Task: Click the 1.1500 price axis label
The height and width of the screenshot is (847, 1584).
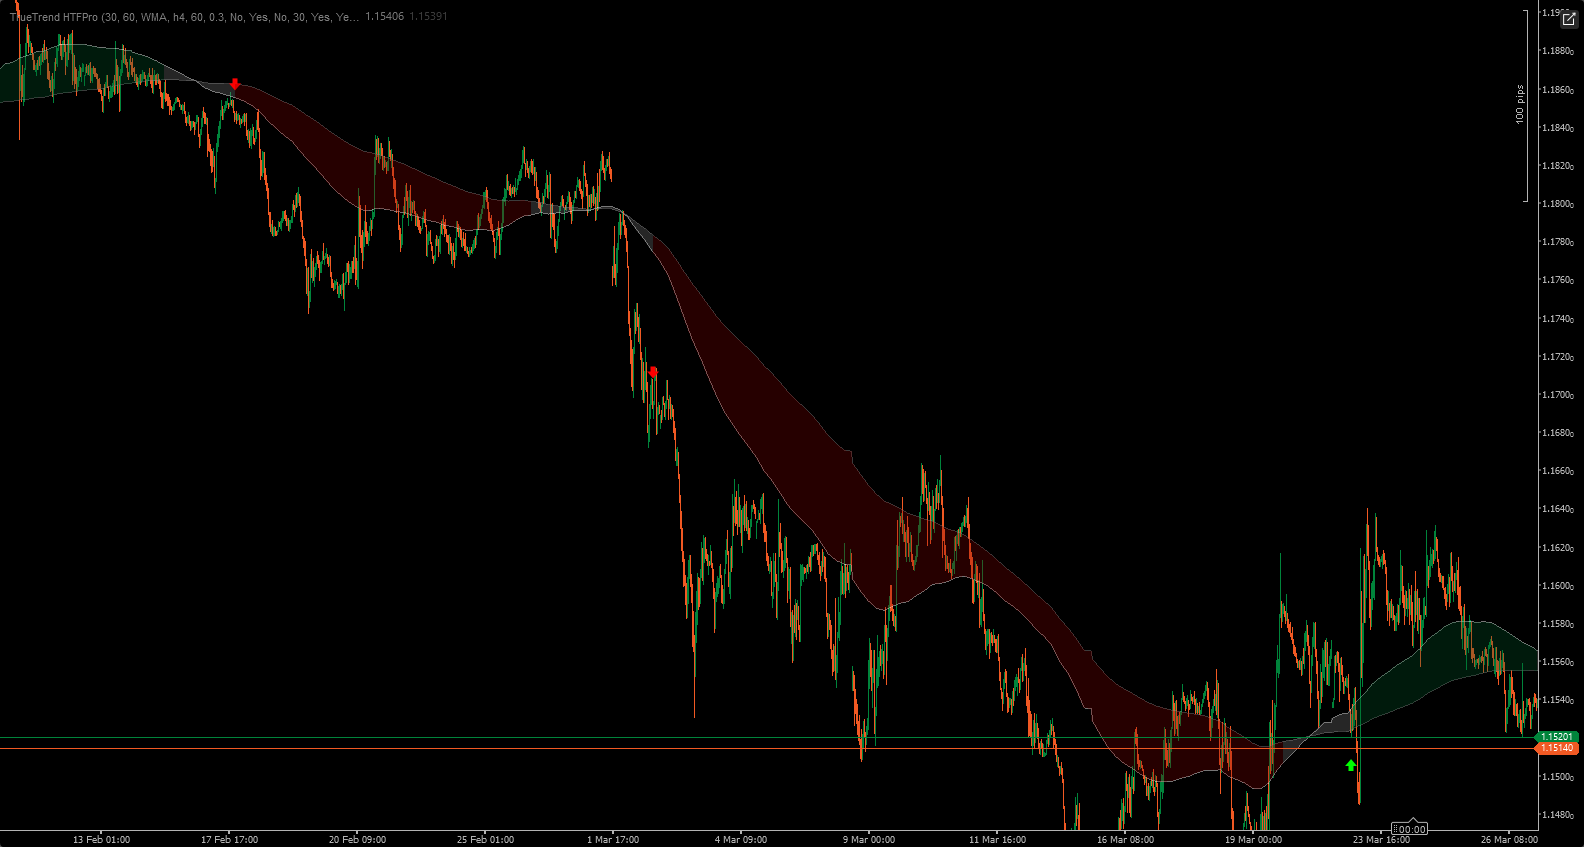Action: tap(1556, 777)
